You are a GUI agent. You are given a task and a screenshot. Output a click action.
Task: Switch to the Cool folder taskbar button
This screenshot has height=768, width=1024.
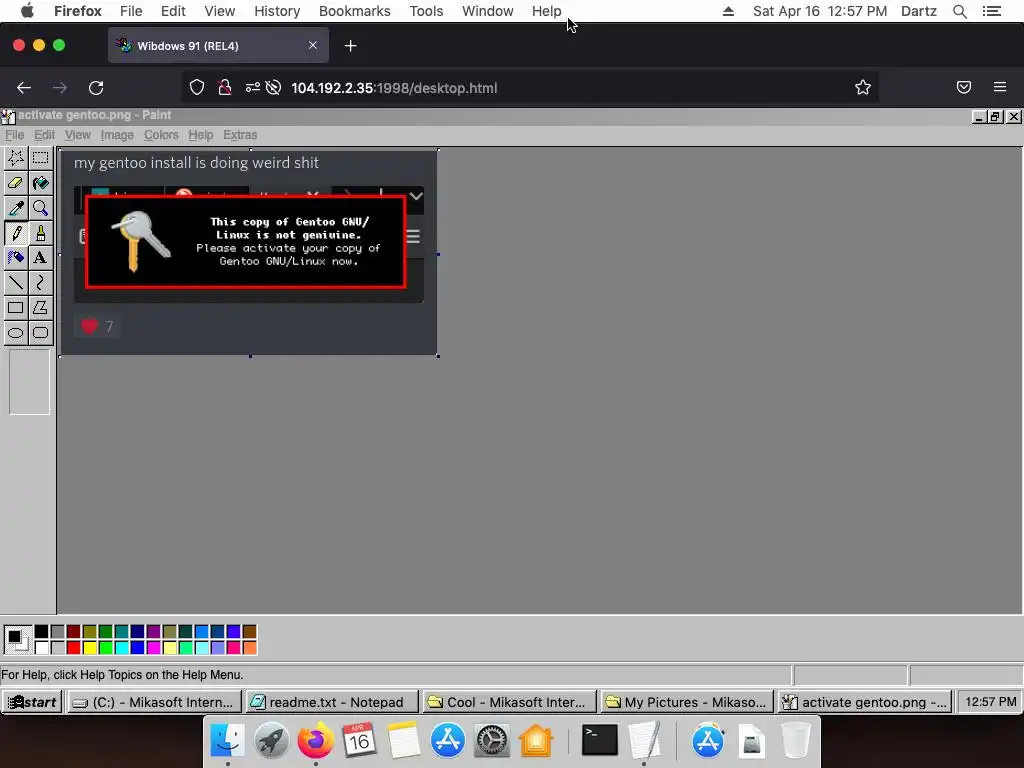click(x=509, y=702)
